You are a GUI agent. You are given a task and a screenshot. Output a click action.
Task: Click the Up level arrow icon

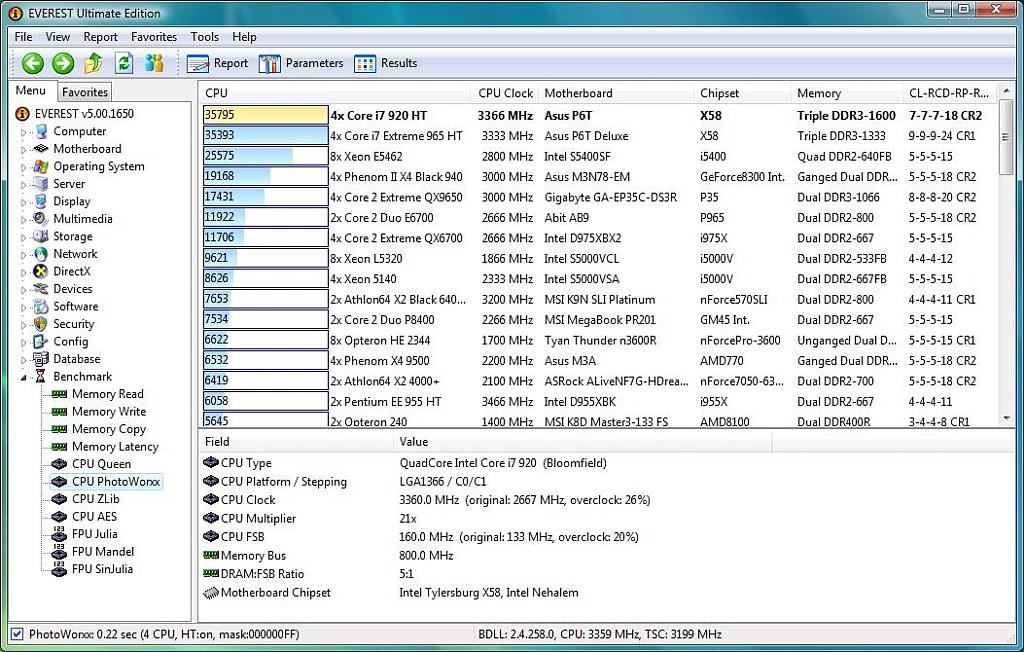point(93,63)
